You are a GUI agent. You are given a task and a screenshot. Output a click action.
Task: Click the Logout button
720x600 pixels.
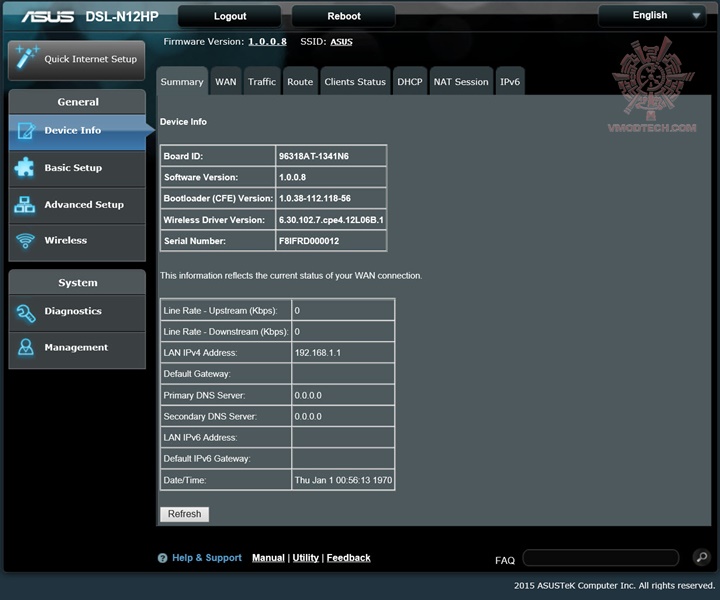[x=230, y=16]
